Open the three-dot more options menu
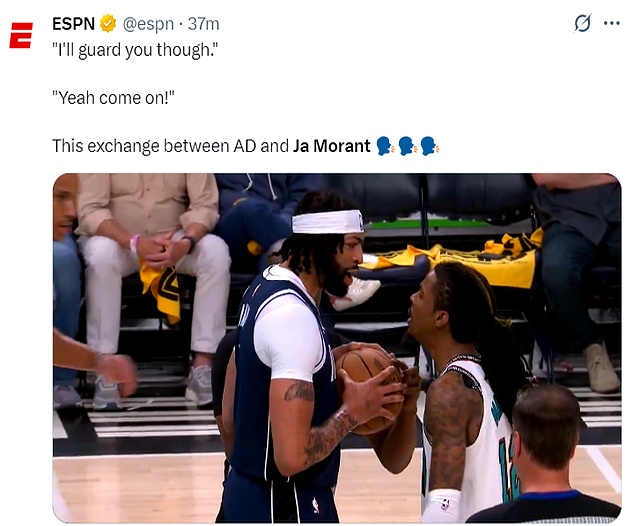Screen dimensions: 640x526 coord(611,23)
